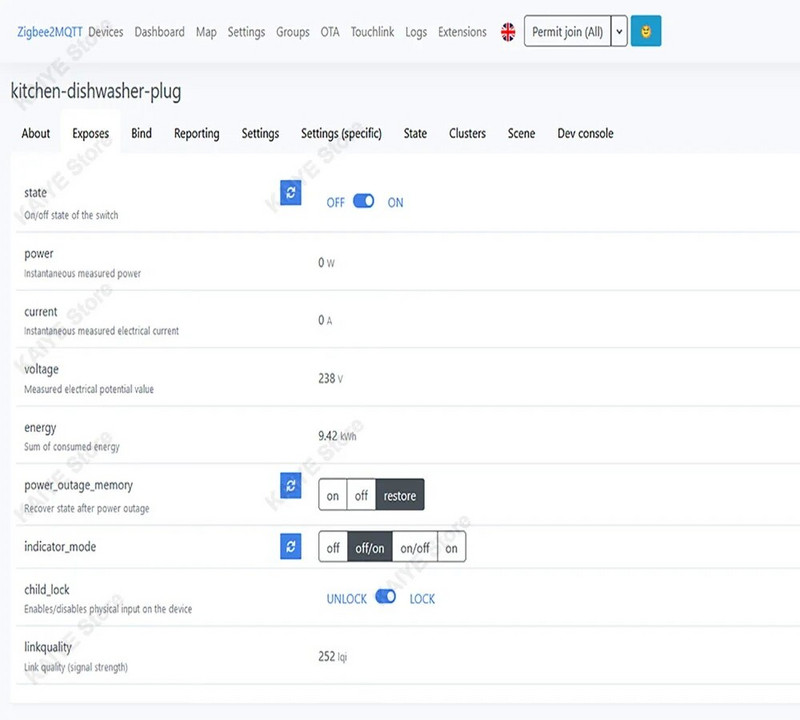Set power outage memory to off
Screen dimensions: 800x720
pos(361,496)
